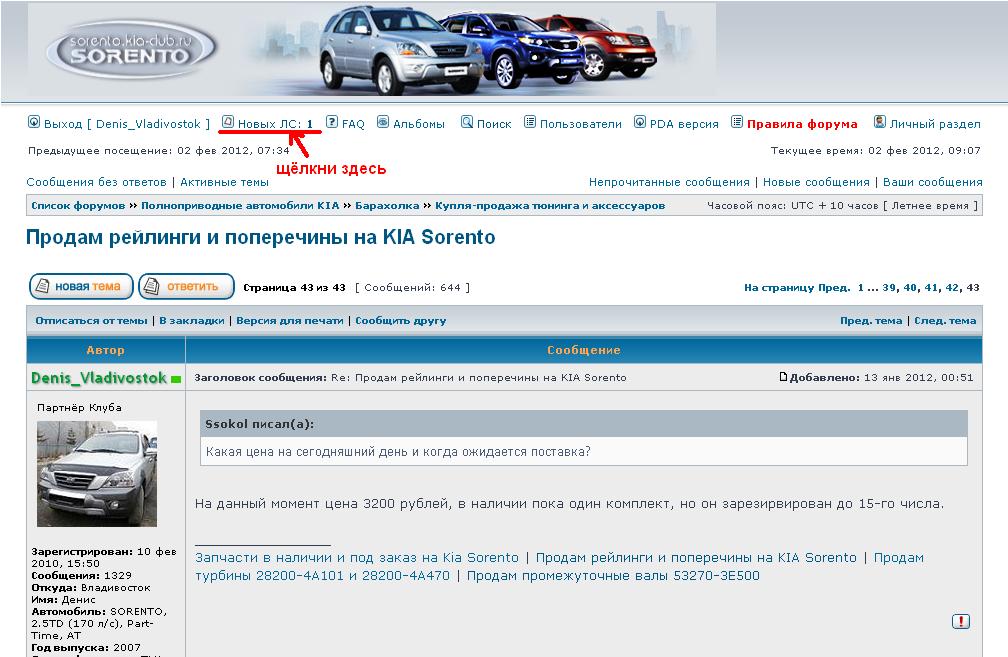Screen dimensions: 1008x657
Task: Click the Правила форума icon
Action: click(x=737, y=122)
